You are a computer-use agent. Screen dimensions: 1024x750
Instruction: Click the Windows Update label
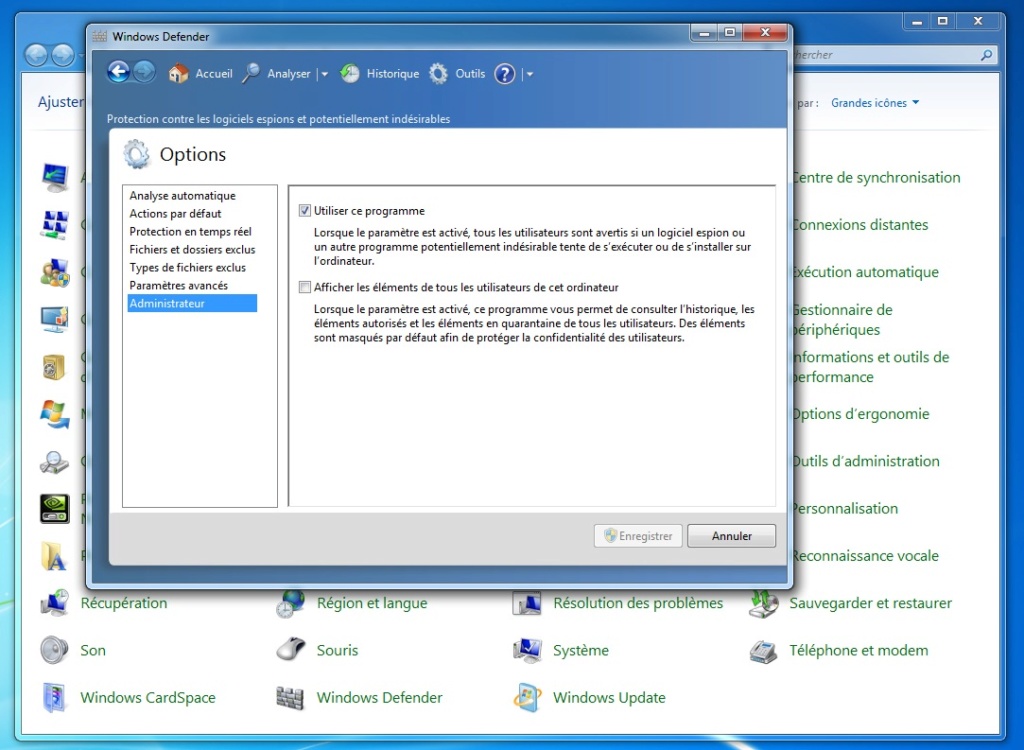(x=609, y=698)
